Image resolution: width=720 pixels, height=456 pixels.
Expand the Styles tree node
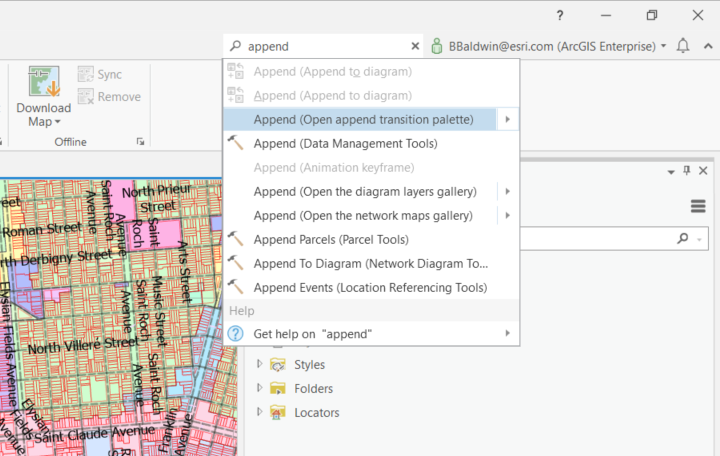[x=259, y=364]
